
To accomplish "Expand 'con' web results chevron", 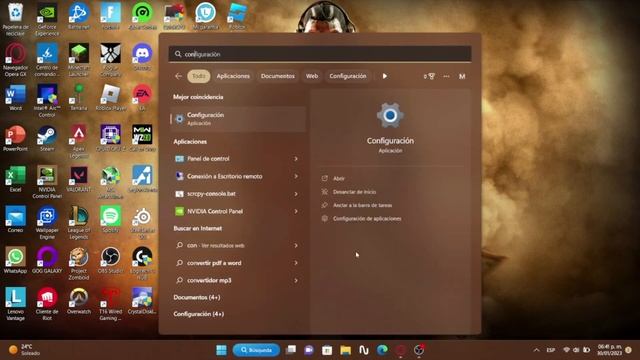I will coord(296,246).
